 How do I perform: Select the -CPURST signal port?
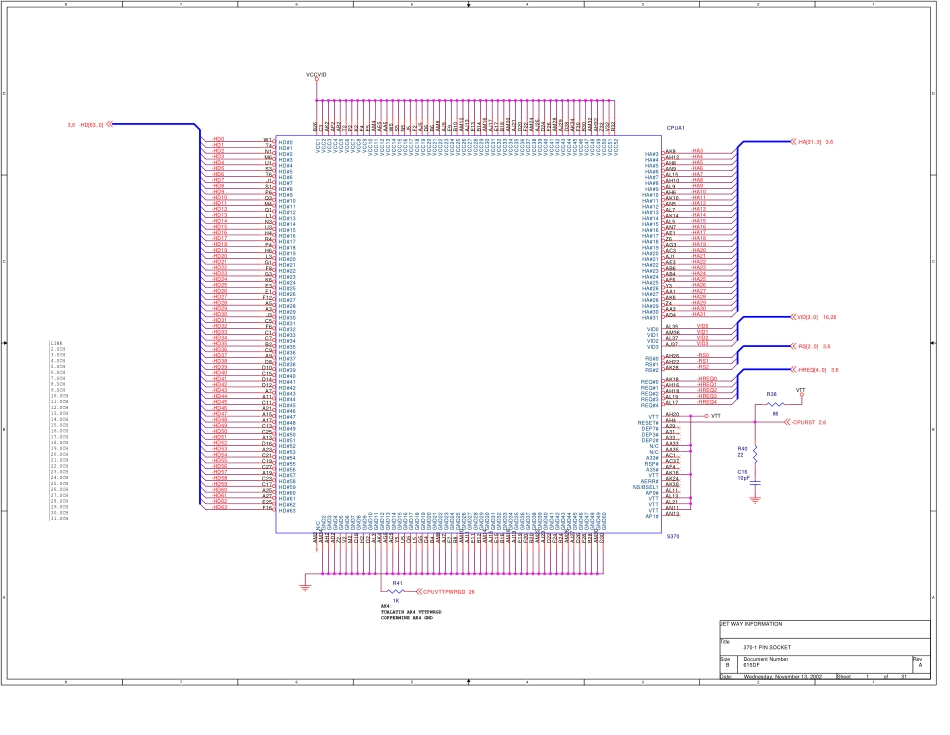click(x=787, y=422)
